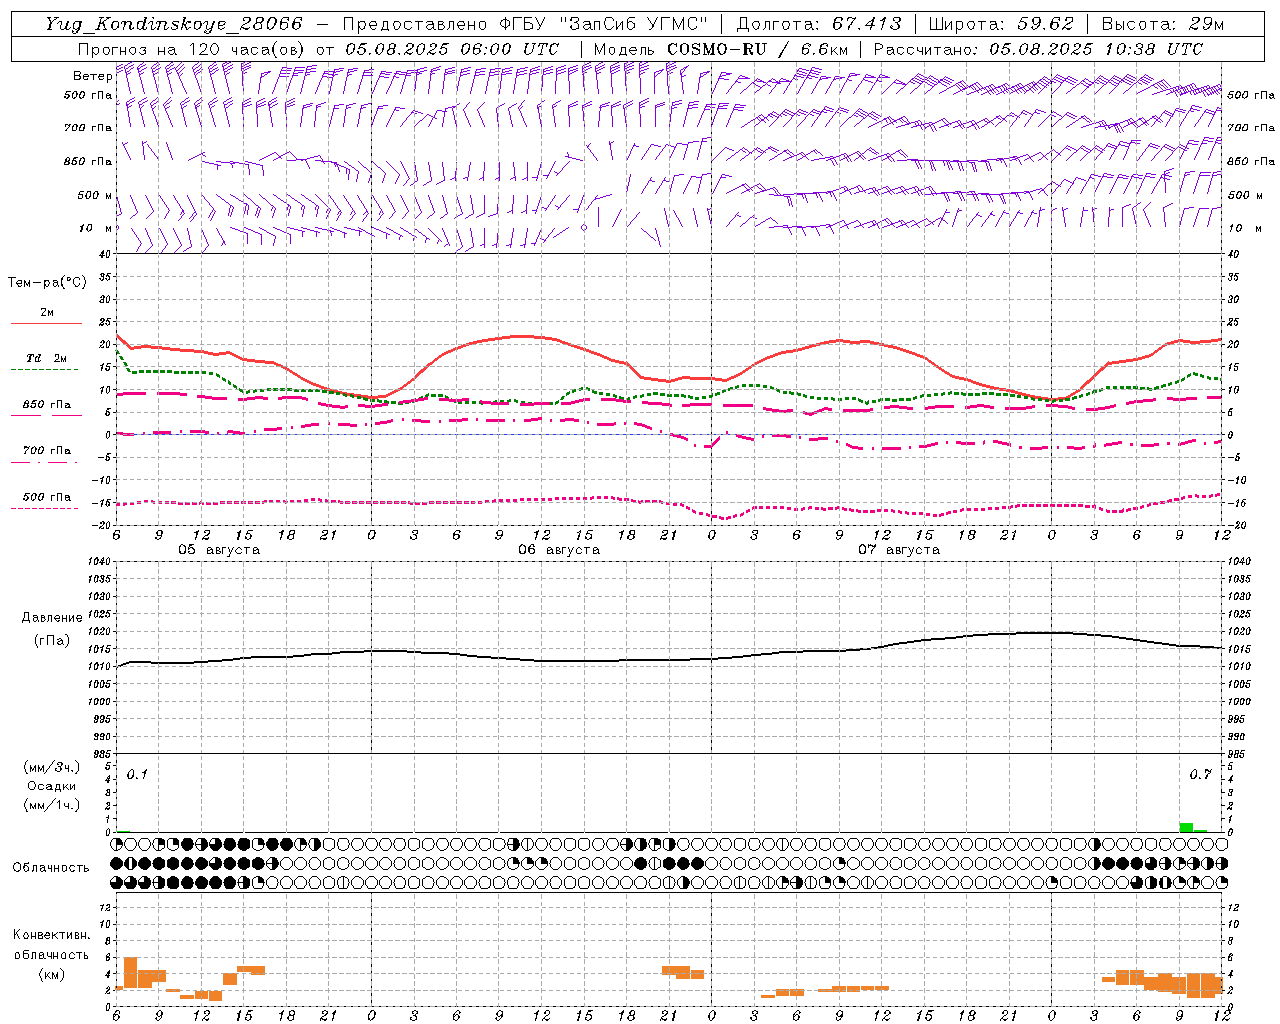Click the (км) unit label for convective cloud
1280x1024 pixels.
pyautogui.click(x=51, y=974)
